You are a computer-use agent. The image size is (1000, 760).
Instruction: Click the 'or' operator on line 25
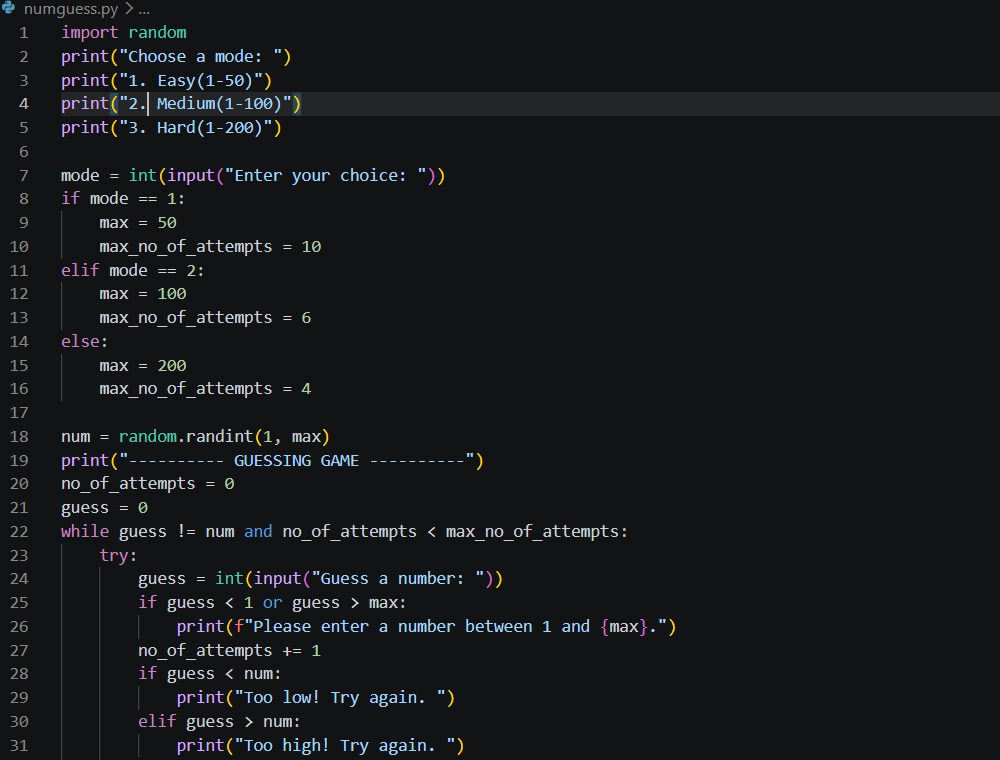tap(272, 603)
